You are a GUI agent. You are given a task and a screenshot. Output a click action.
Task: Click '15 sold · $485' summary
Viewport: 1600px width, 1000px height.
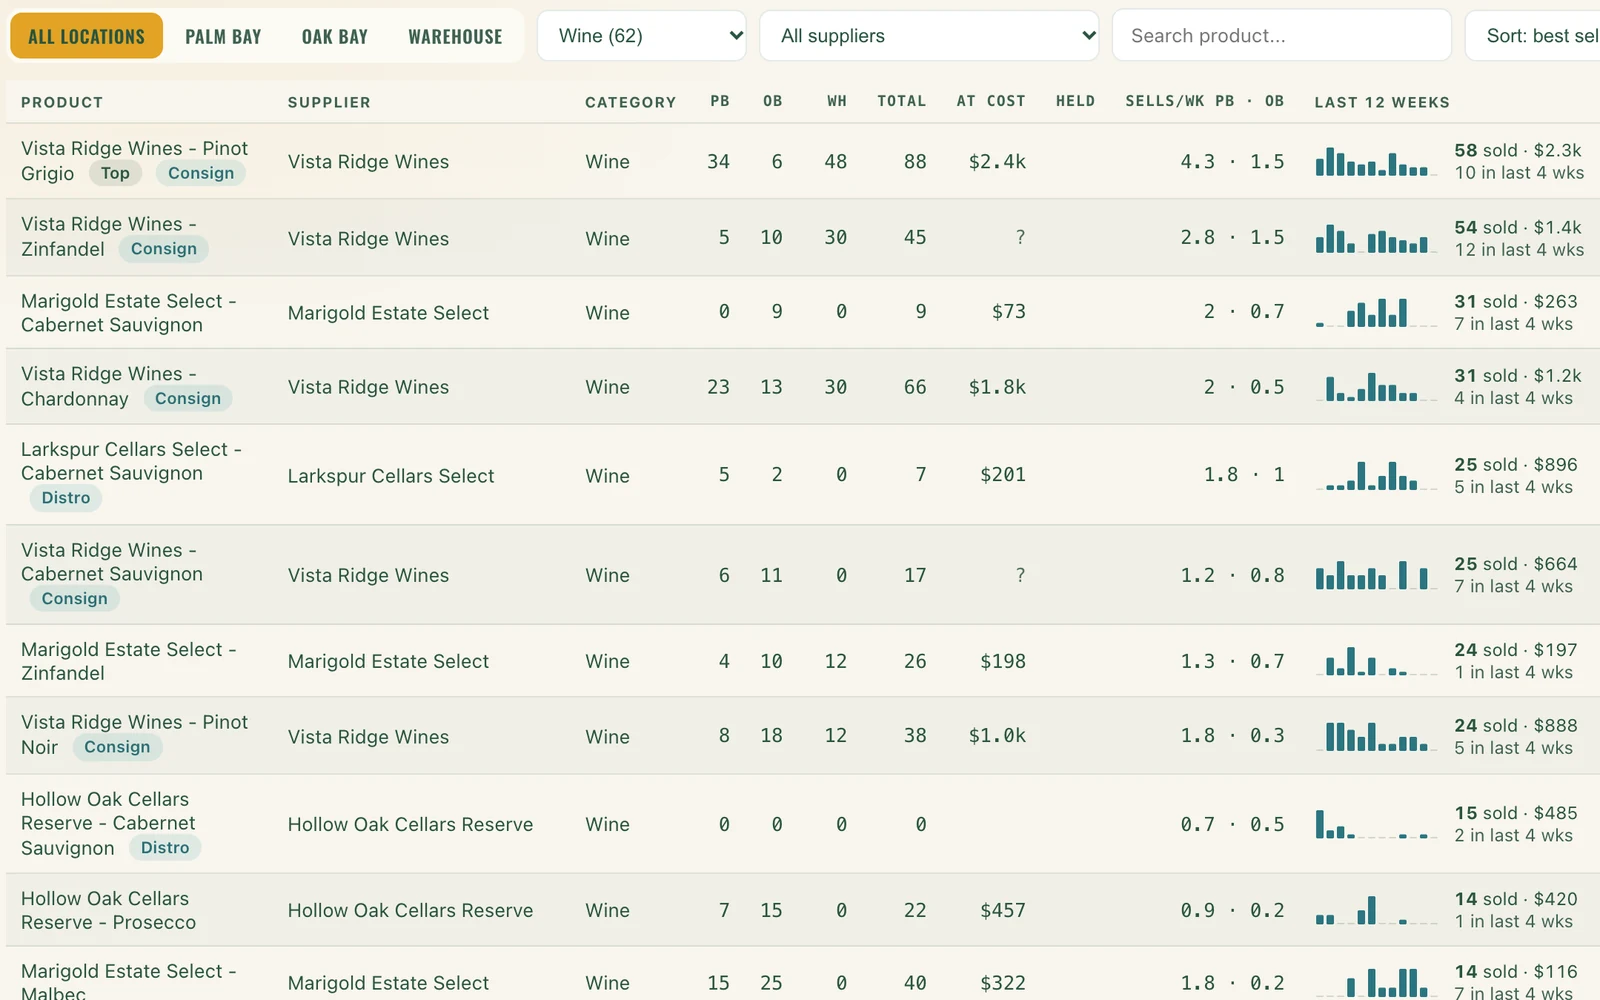tap(1516, 813)
